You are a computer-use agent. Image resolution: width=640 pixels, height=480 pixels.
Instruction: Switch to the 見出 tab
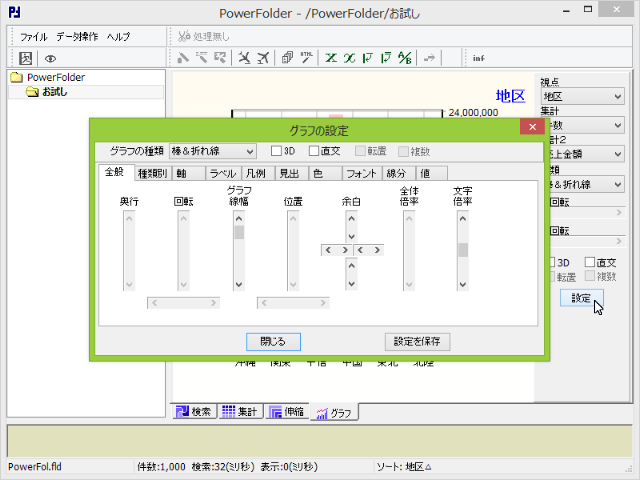tap(291, 173)
